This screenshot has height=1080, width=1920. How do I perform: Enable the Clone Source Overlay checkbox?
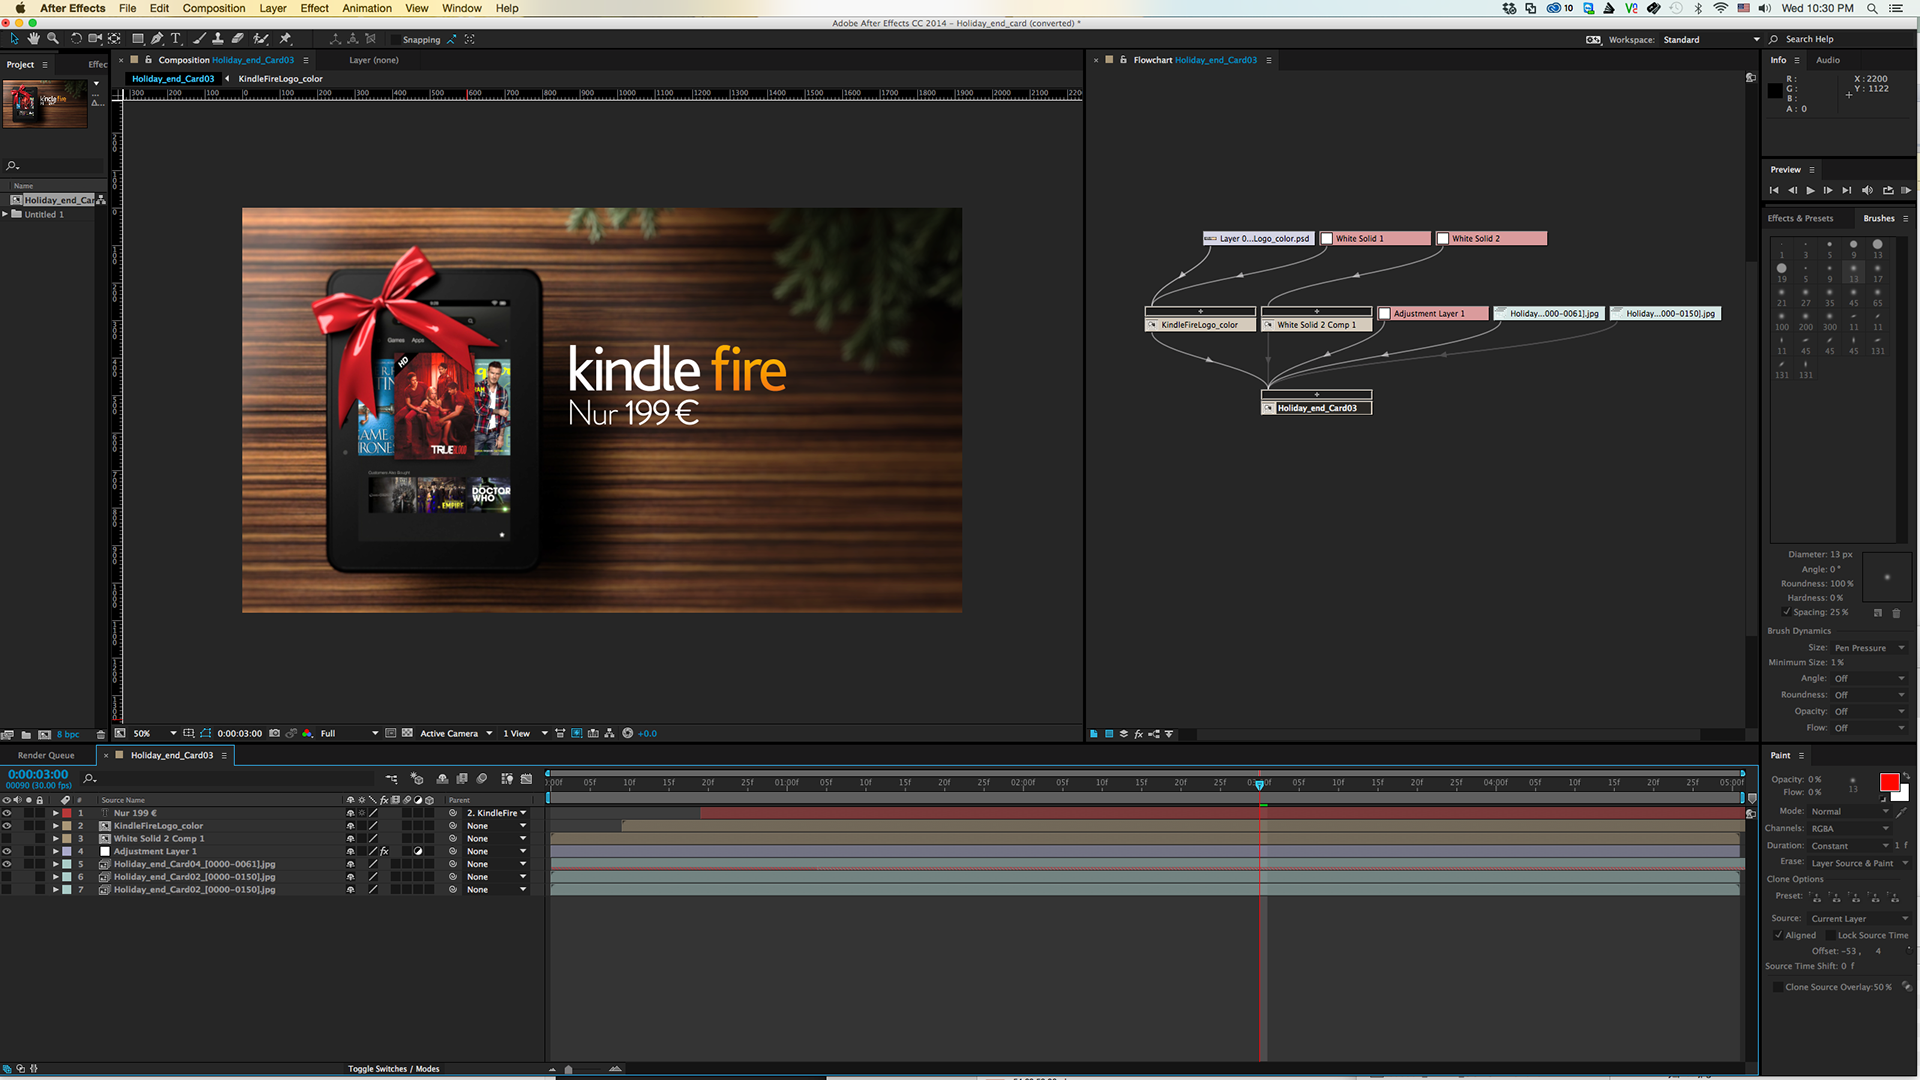coord(1778,987)
